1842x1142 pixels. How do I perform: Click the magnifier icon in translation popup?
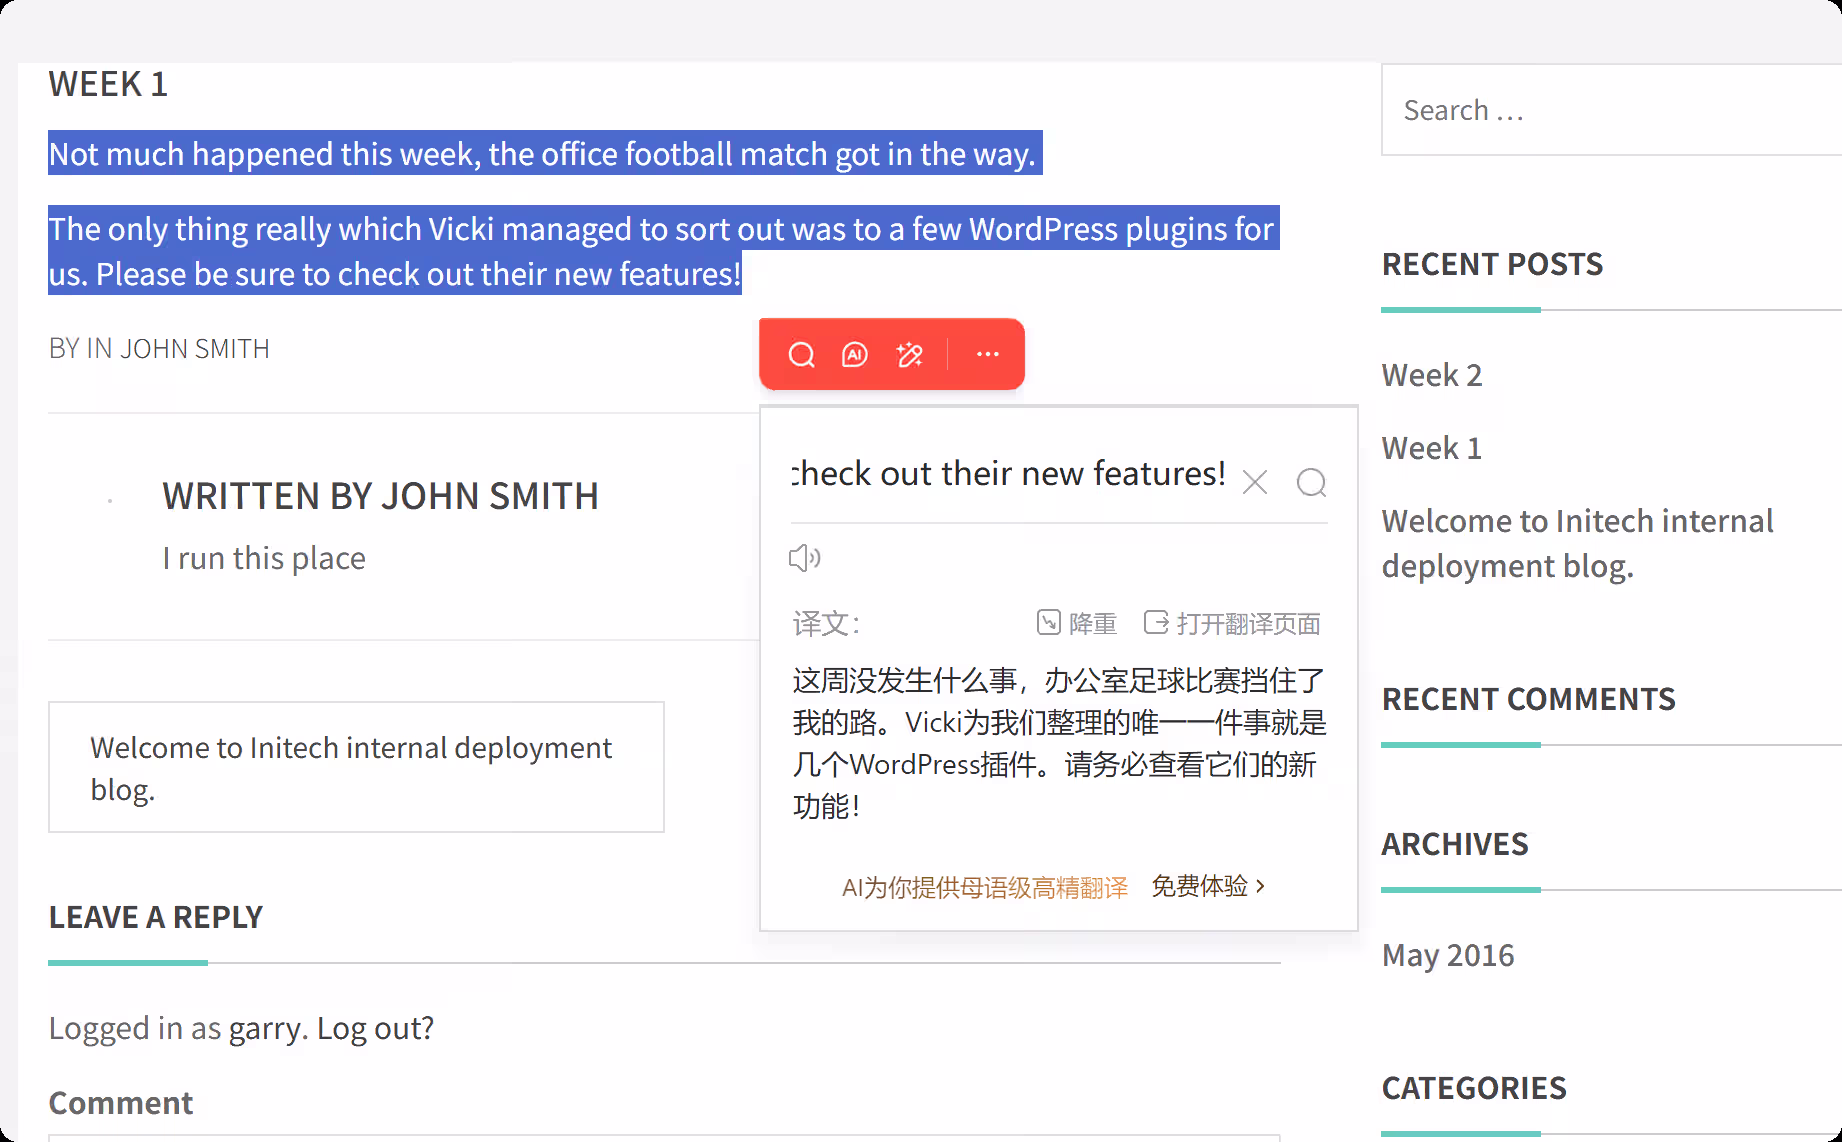(x=1311, y=483)
